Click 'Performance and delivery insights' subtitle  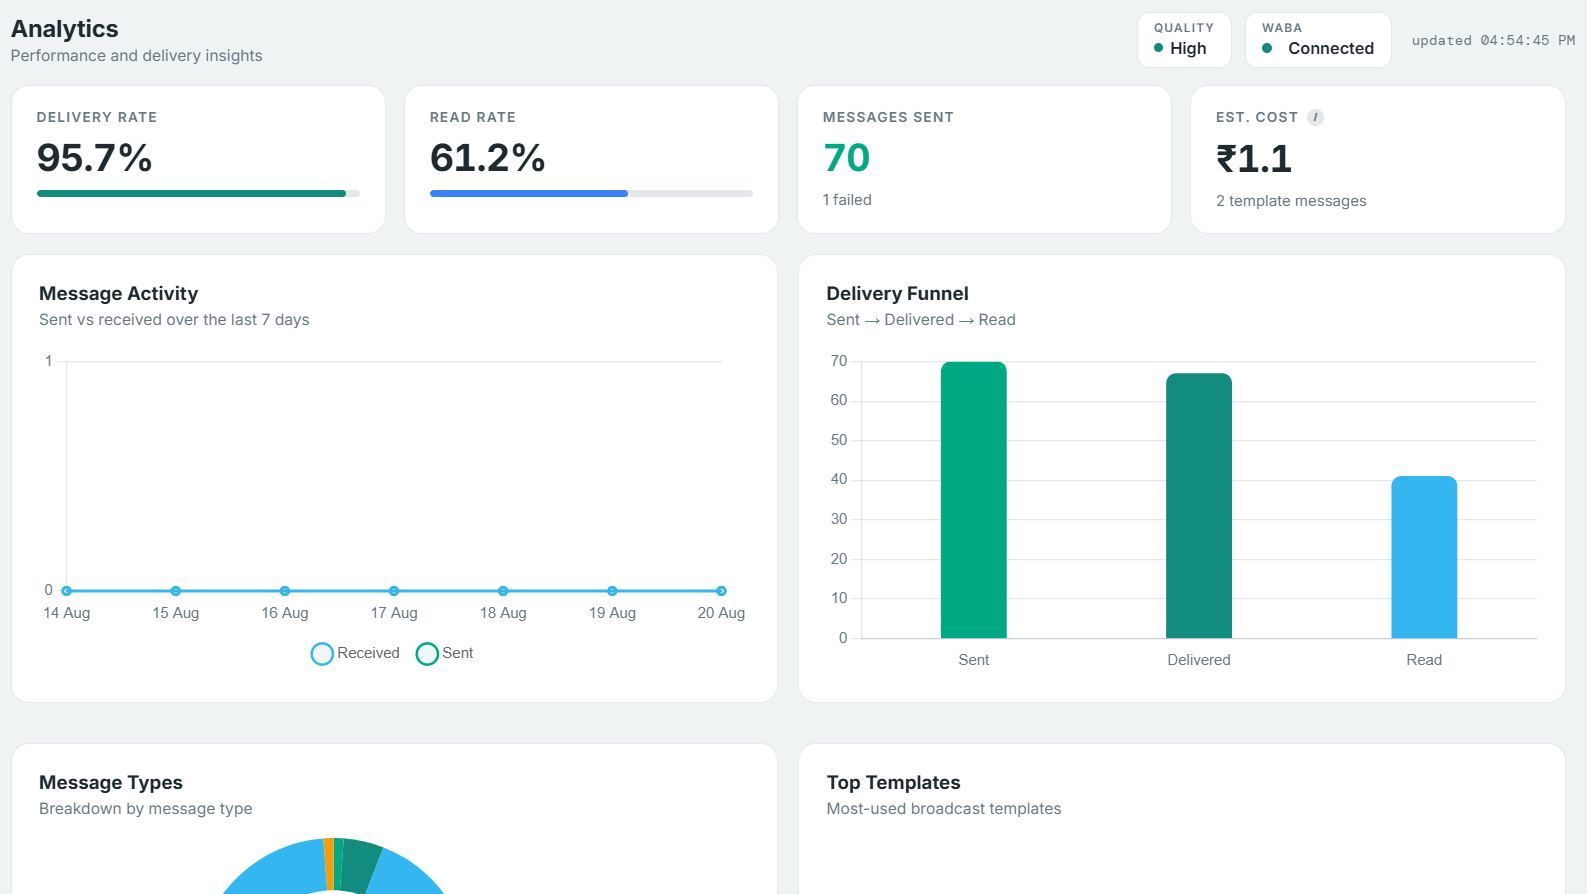click(x=137, y=56)
